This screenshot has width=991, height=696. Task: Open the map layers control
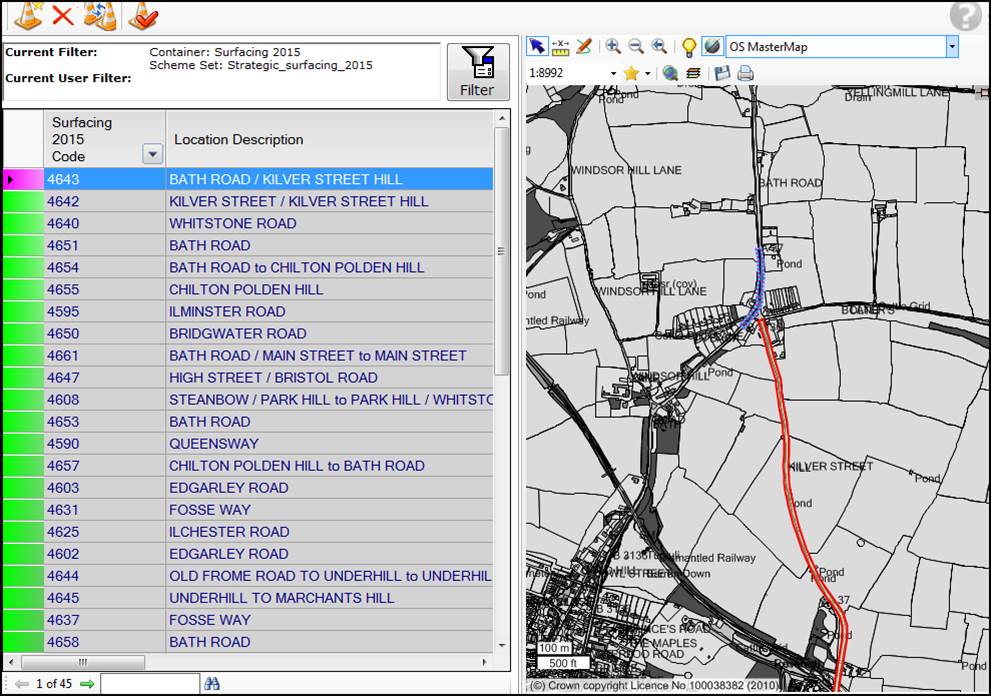pyautogui.click(x=694, y=72)
